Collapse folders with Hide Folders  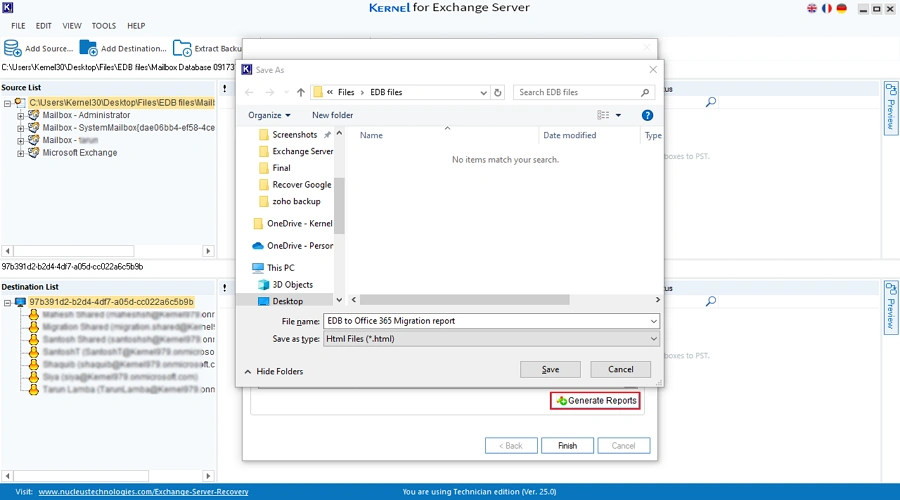pos(272,371)
